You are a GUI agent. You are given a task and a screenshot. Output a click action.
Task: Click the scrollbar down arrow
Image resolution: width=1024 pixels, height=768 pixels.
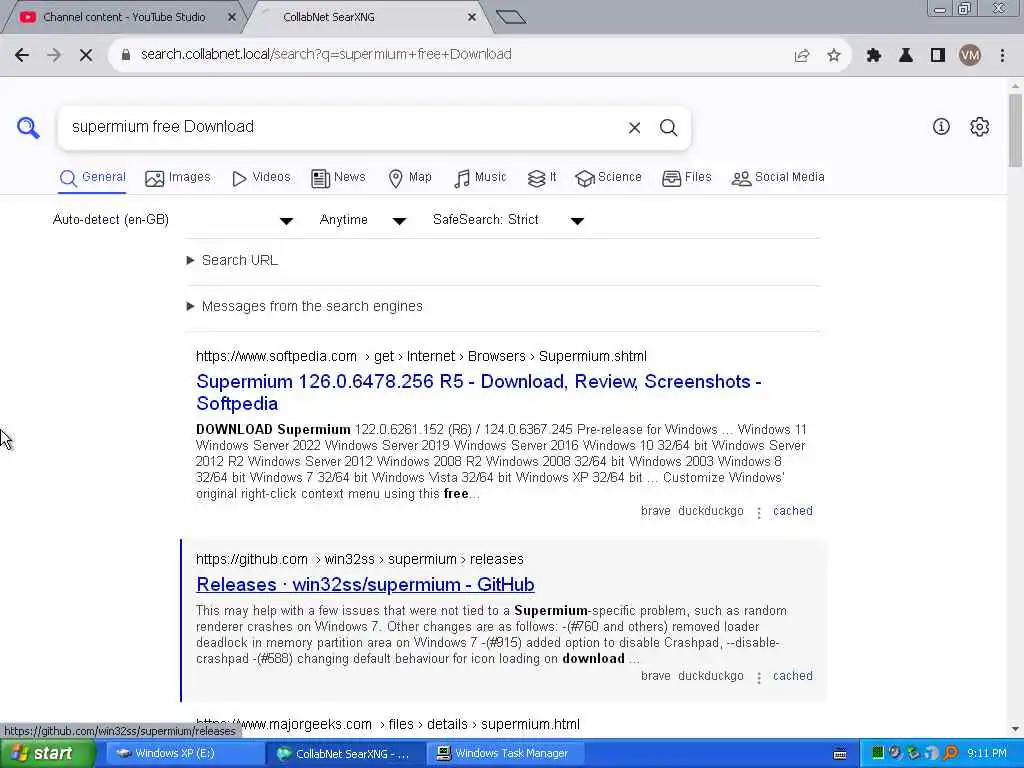tap(1015, 729)
